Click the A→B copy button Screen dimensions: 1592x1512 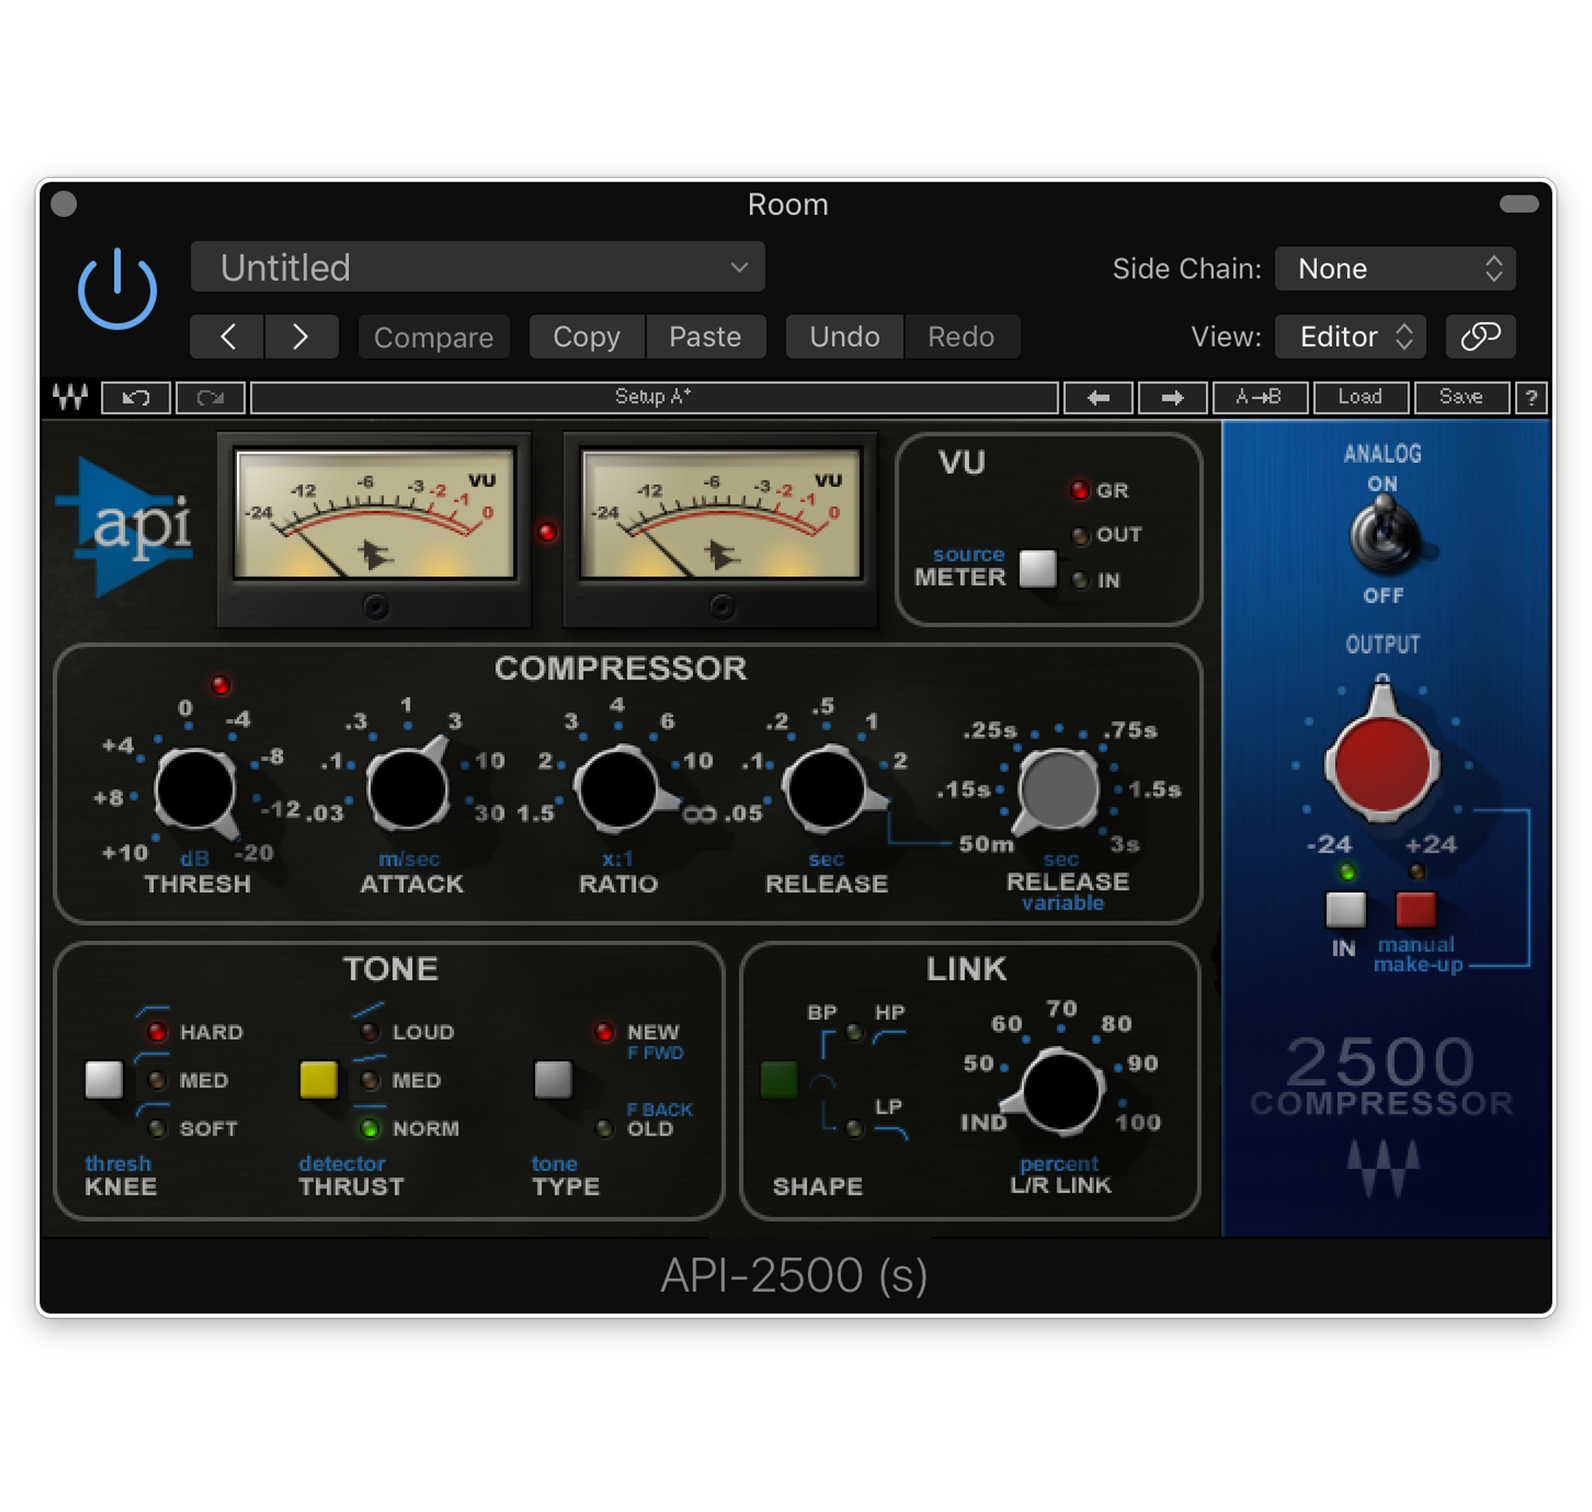coord(1260,397)
